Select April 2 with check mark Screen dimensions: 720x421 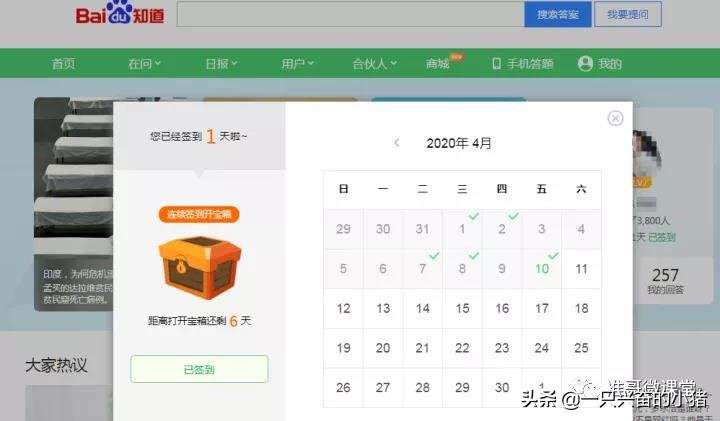click(x=502, y=229)
